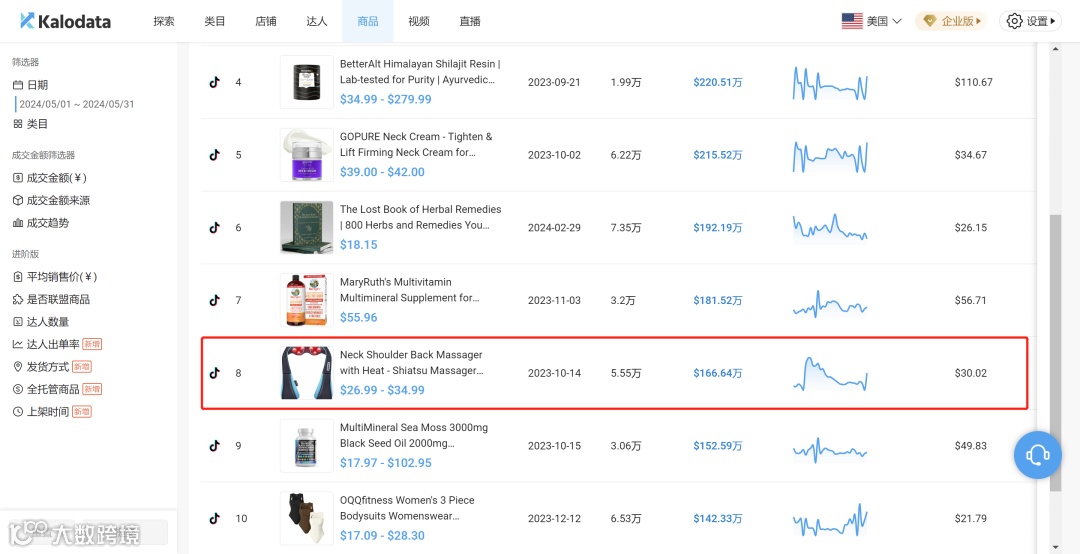Open the OQQfitness Bodysuits thumbnail

307,519
